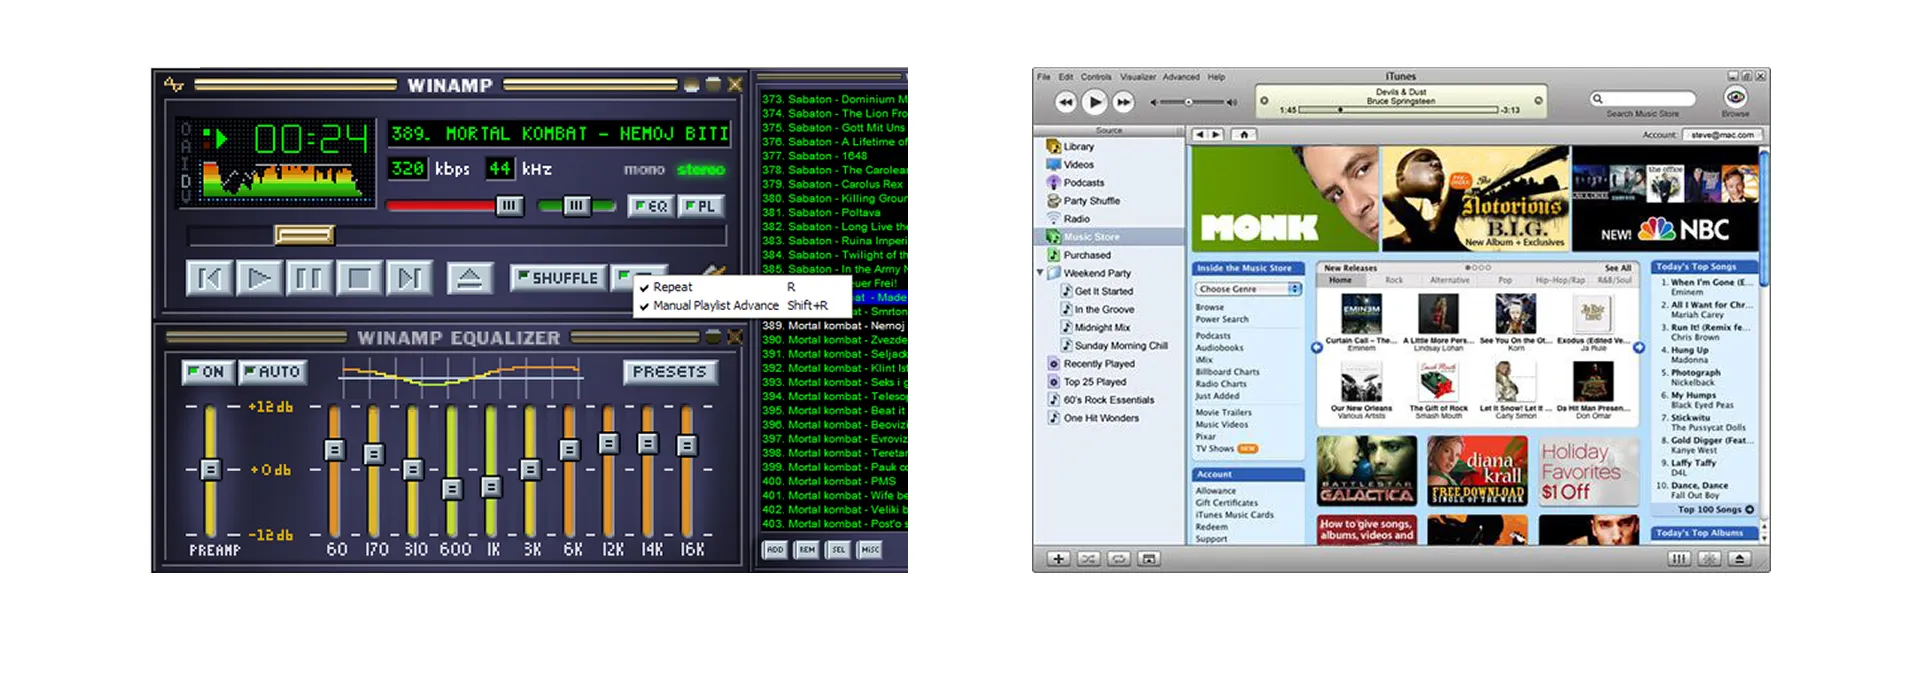
Task: Open the iTunes store home icon
Action: [x=1244, y=134]
